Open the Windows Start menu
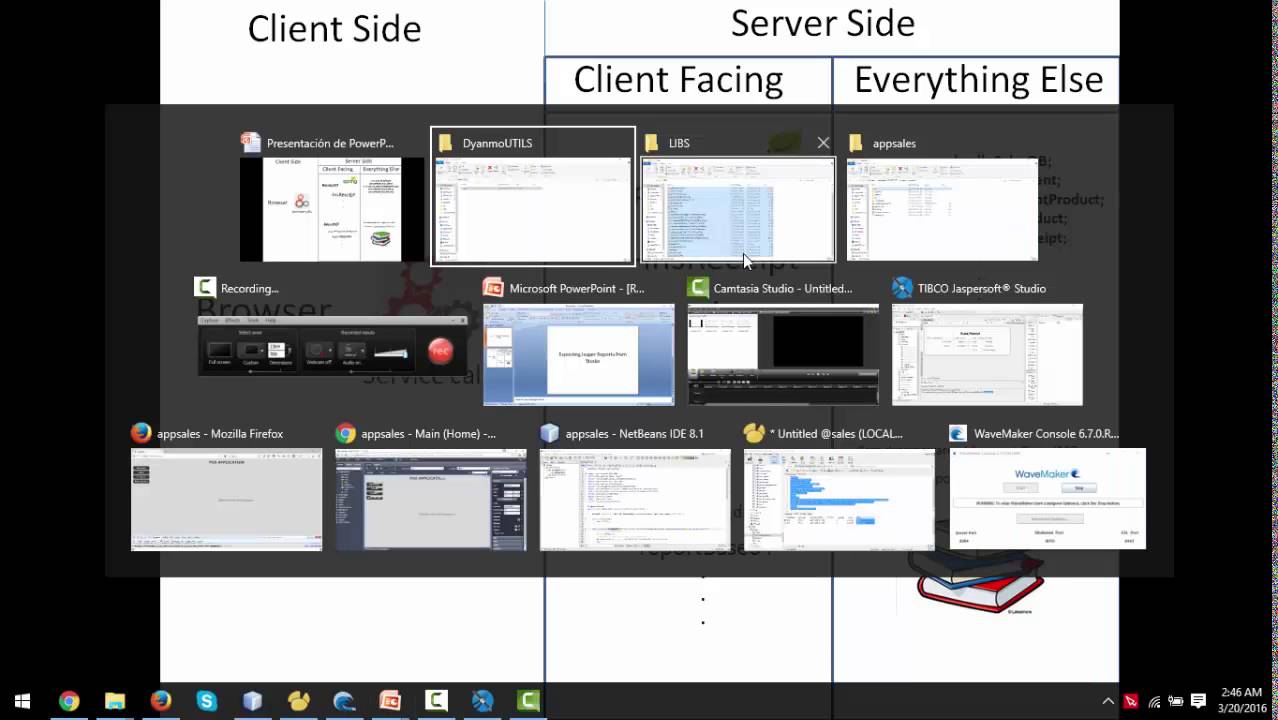The width and height of the screenshot is (1278, 720). click(x=22, y=701)
